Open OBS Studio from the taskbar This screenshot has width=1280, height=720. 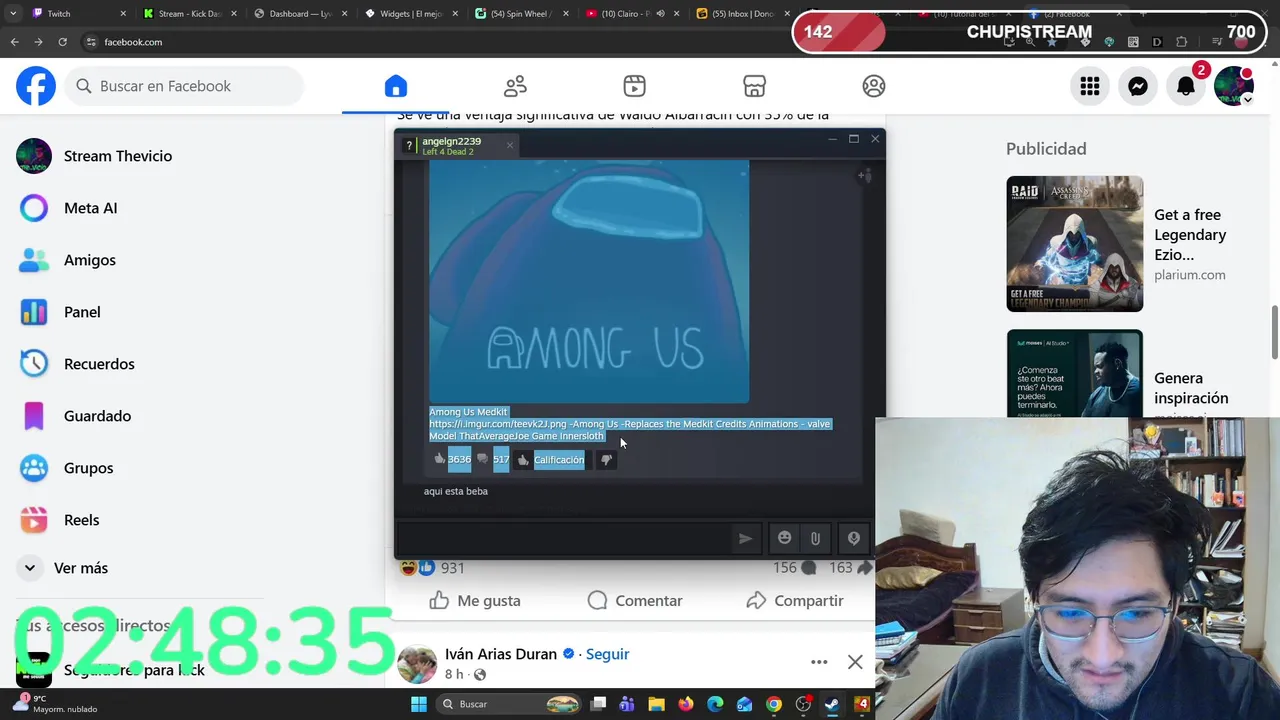pos(803,704)
